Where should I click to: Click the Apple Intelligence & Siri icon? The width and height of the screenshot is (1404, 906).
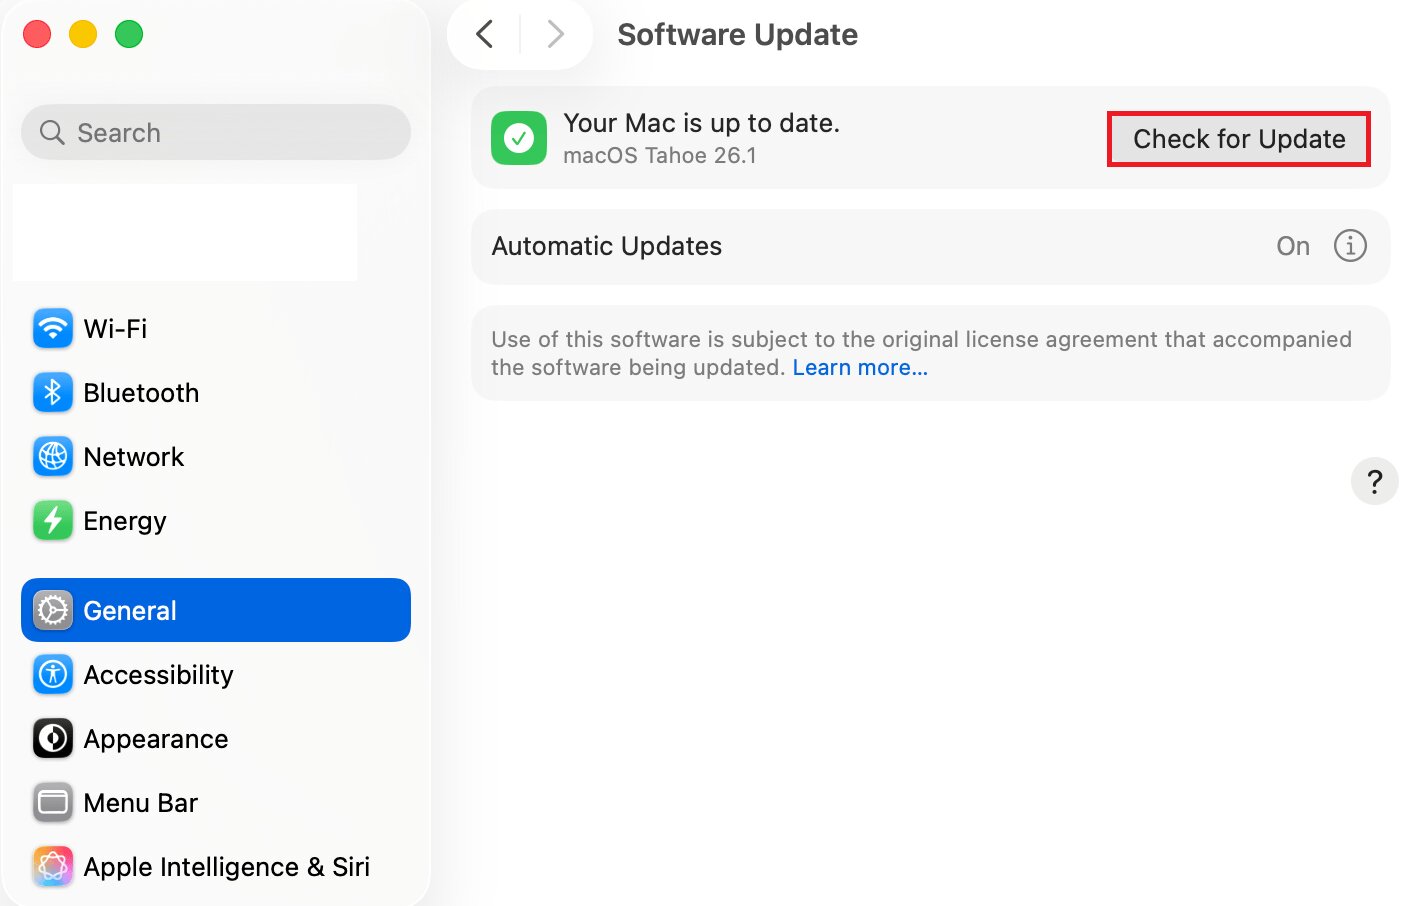coord(52,866)
